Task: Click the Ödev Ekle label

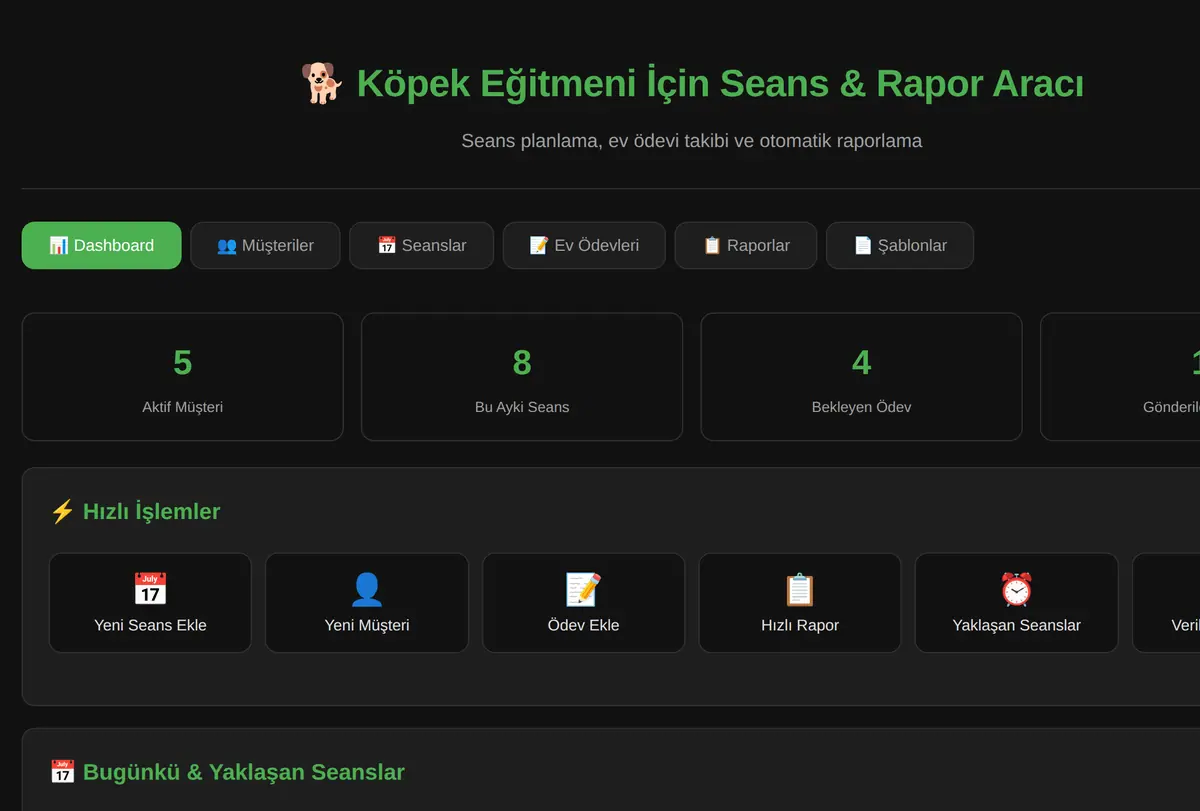Action: point(583,625)
